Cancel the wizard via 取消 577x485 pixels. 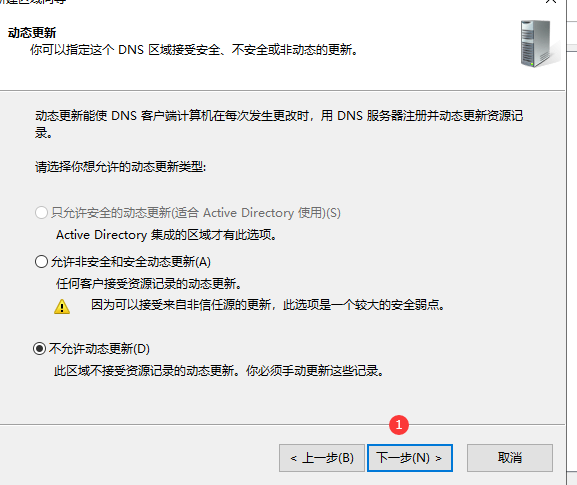[x=510, y=458]
